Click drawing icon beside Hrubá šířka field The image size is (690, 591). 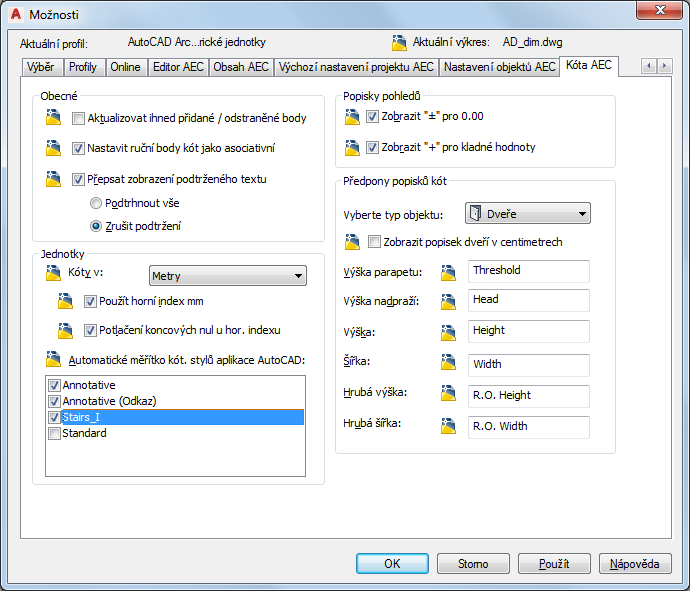(448, 426)
